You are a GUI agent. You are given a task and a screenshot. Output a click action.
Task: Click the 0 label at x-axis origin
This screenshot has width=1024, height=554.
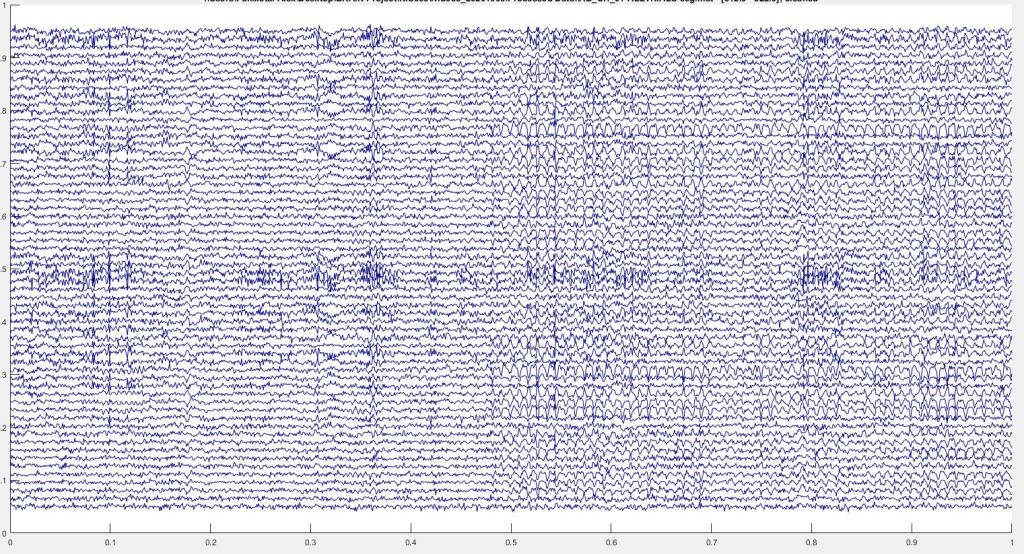point(10,544)
